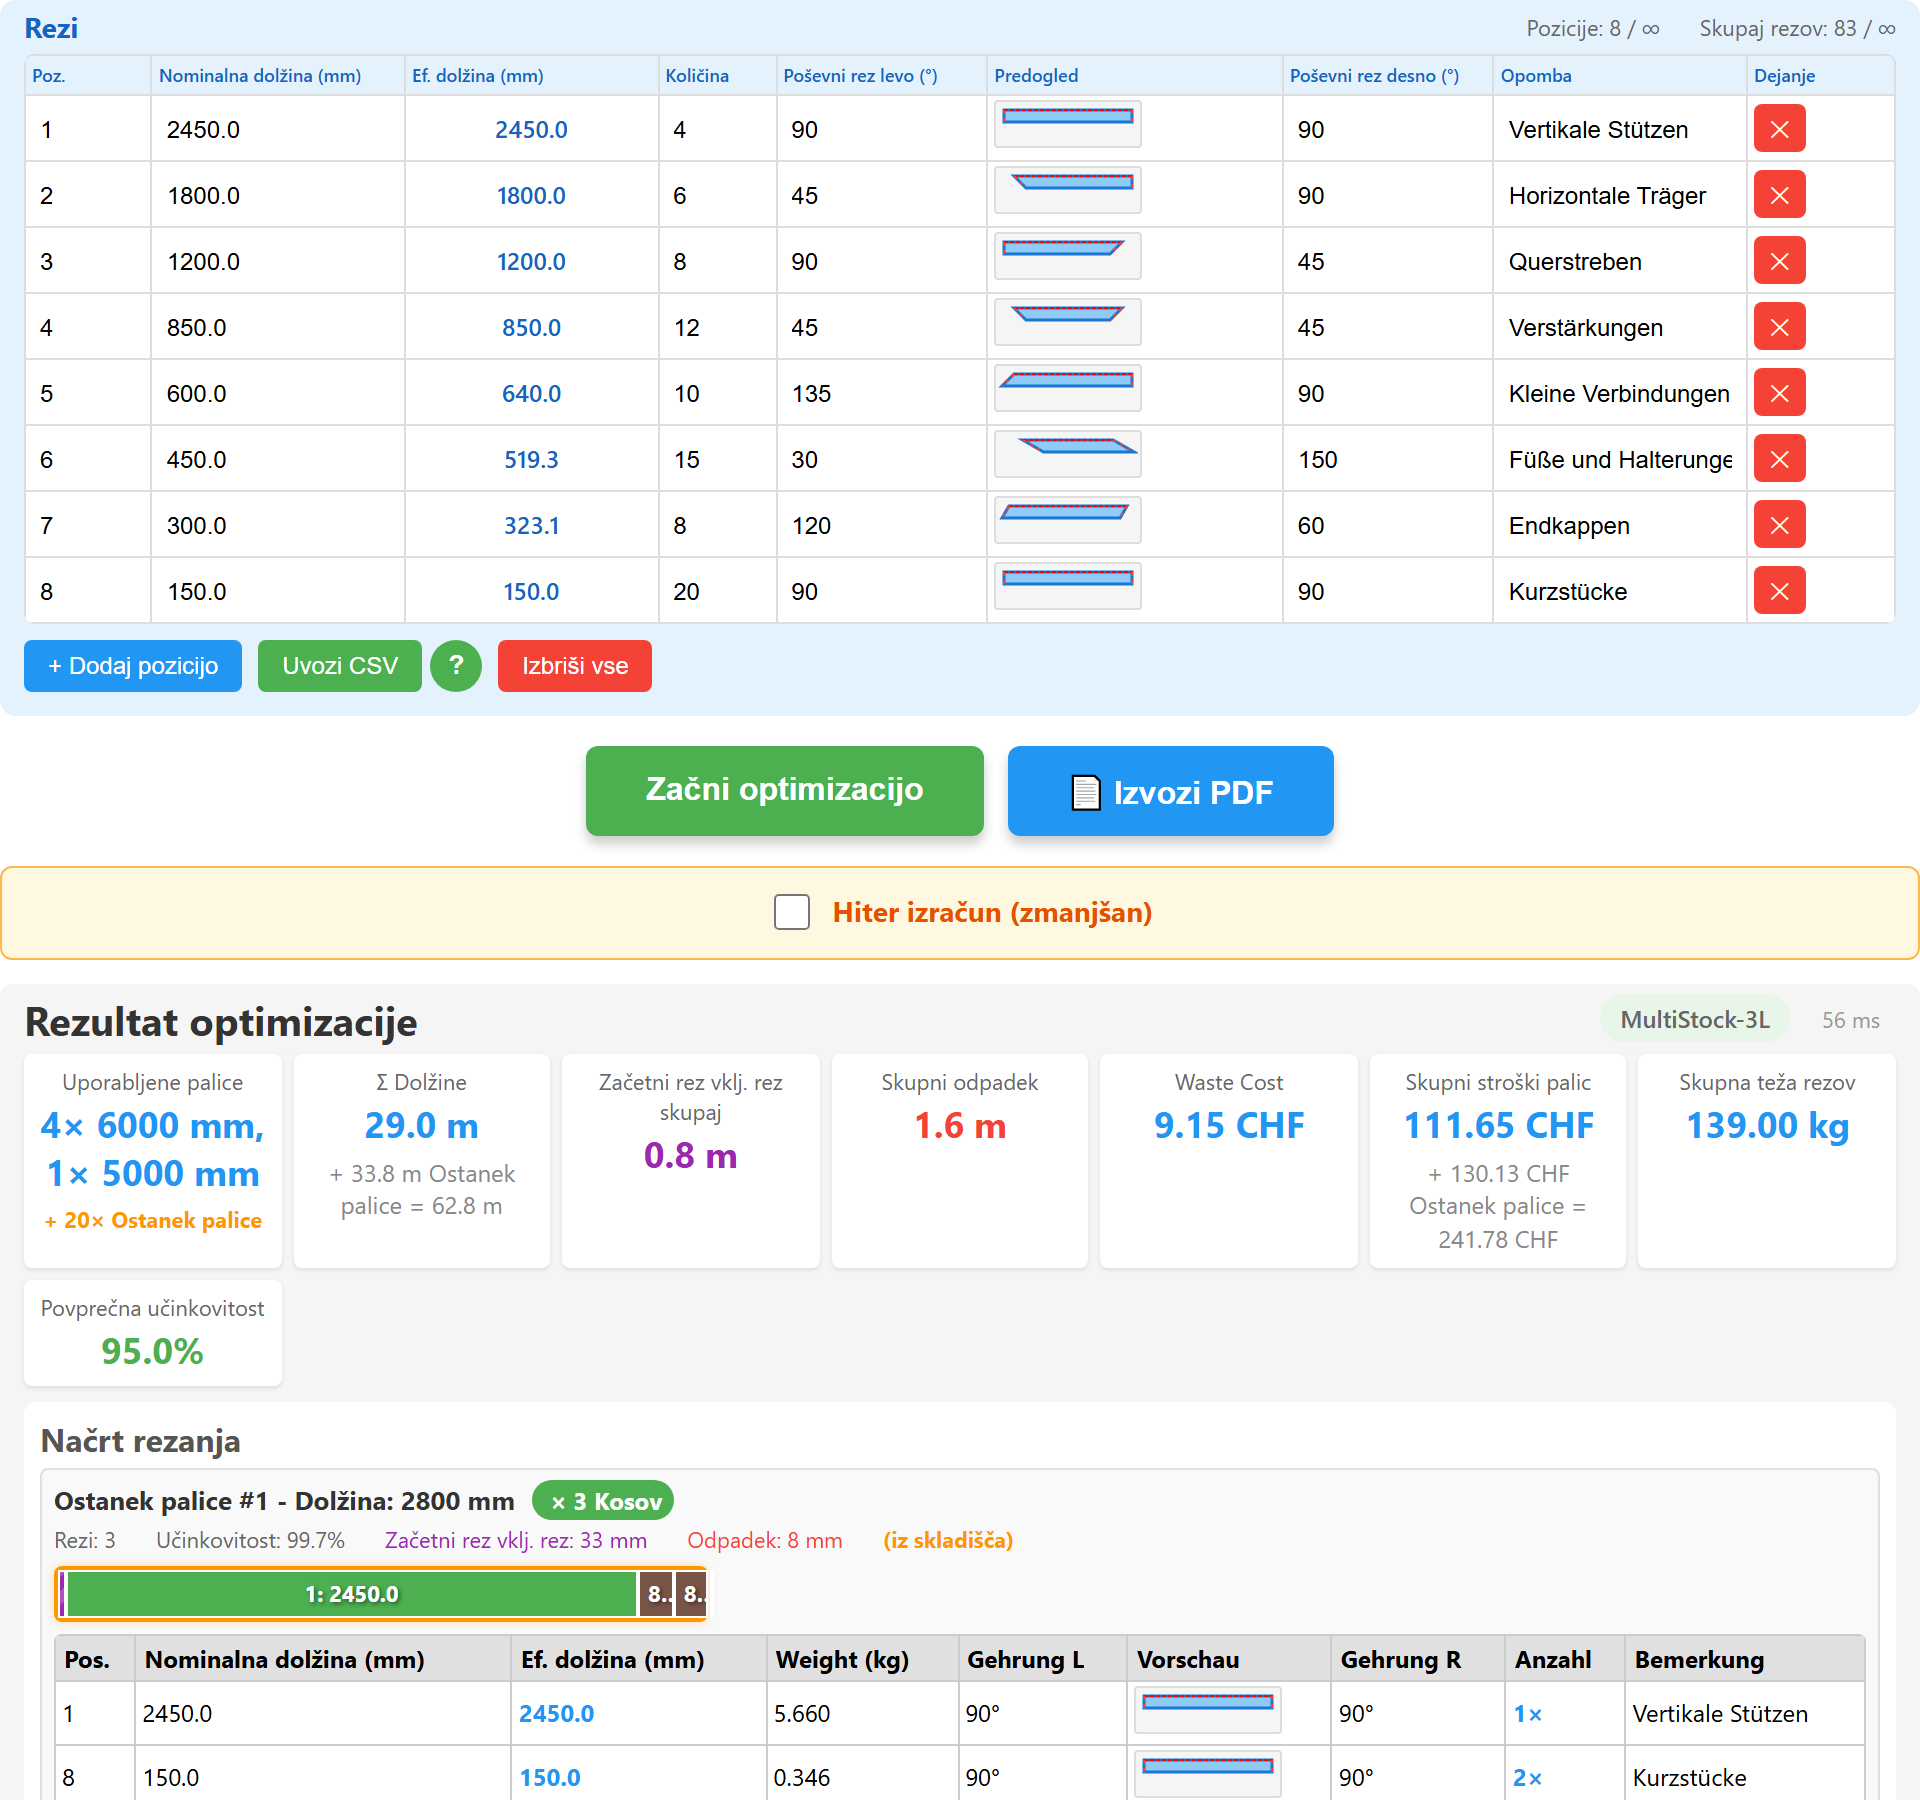
Task: Click preview shape for position 1
Action: 1067,124
